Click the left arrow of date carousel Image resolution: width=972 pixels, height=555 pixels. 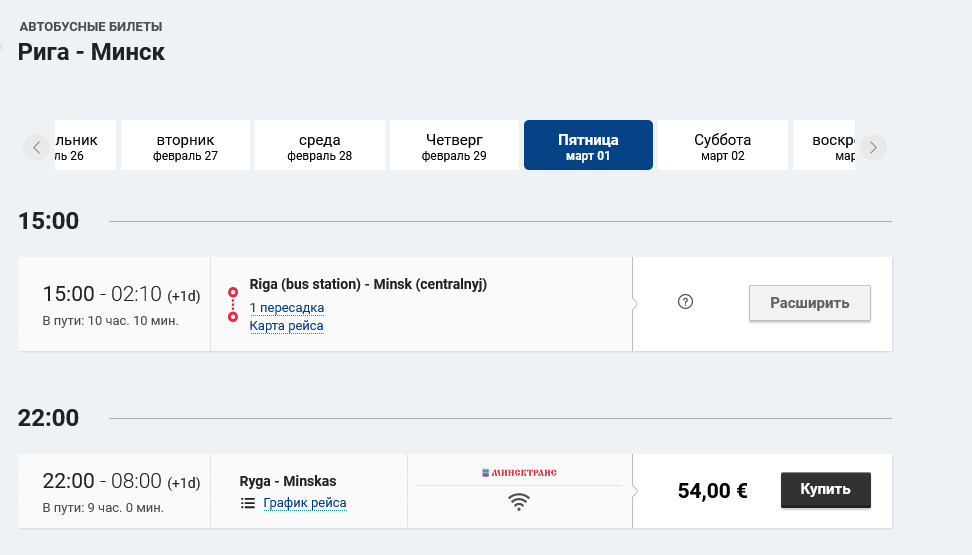(x=37, y=148)
